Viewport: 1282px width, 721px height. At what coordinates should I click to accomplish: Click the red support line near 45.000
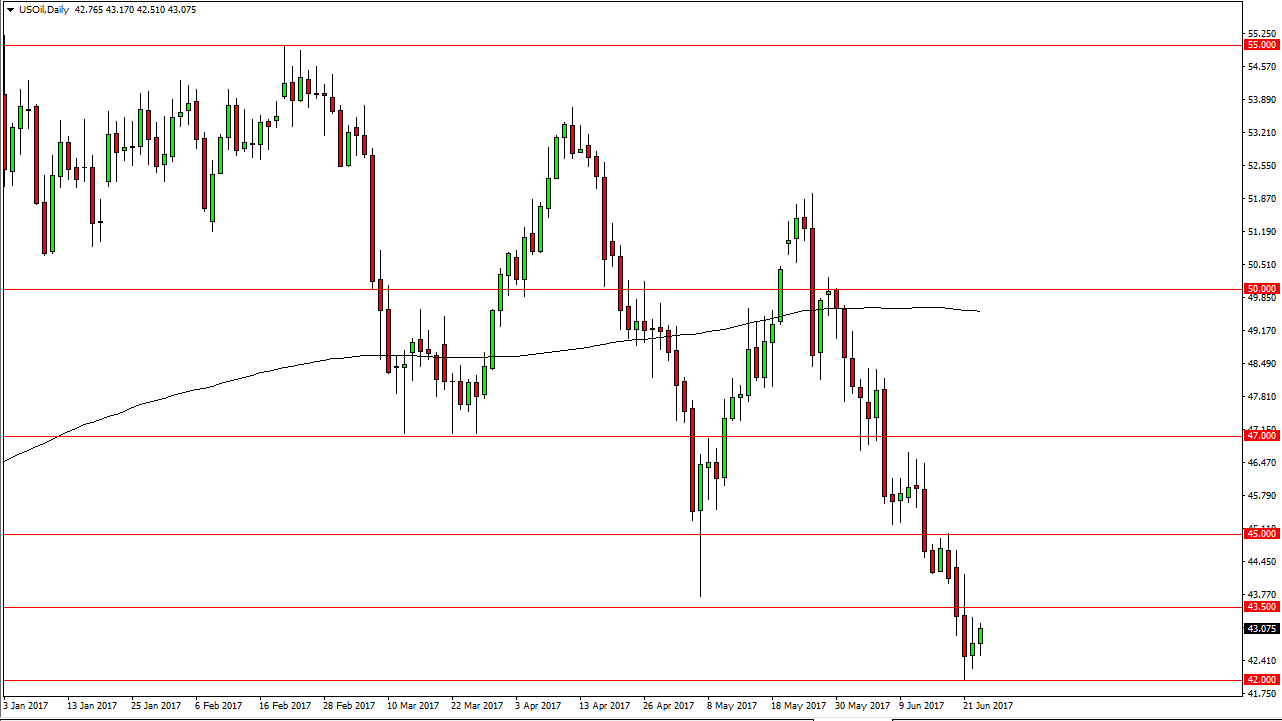click(x=600, y=533)
